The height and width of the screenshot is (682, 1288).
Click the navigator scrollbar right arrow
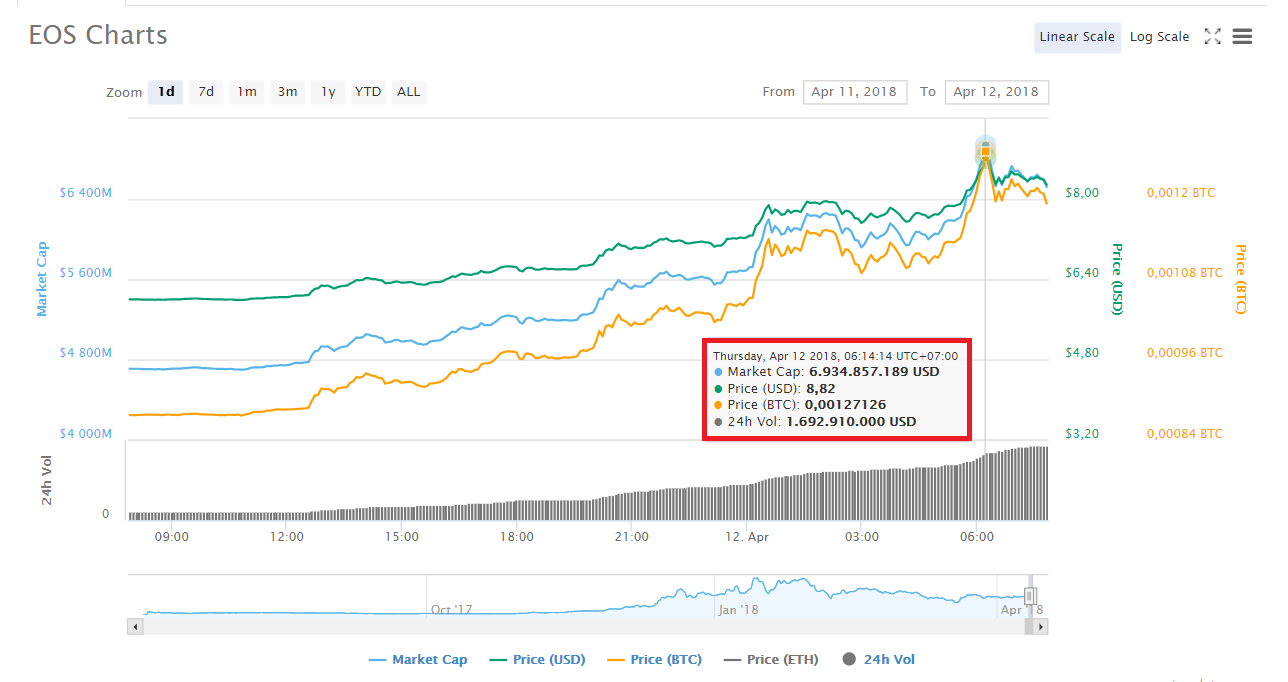pyautogui.click(x=1041, y=626)
